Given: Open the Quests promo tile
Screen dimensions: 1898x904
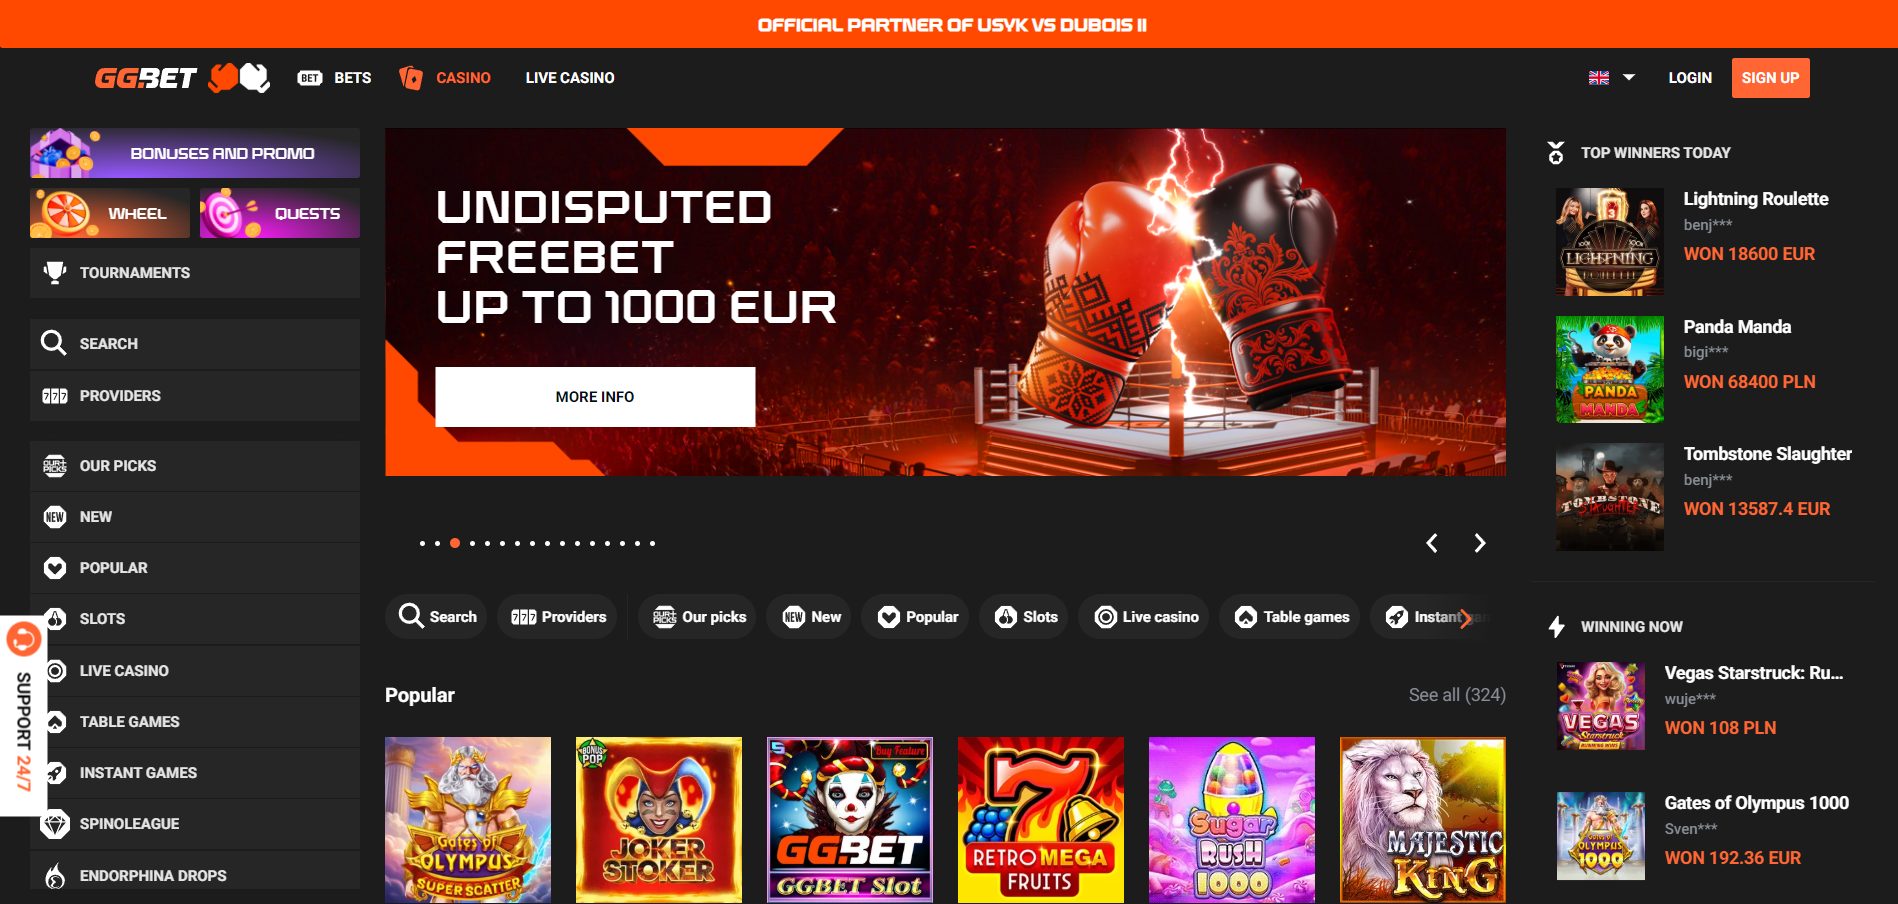Looking at the screenshot, I should pos(280,213).
